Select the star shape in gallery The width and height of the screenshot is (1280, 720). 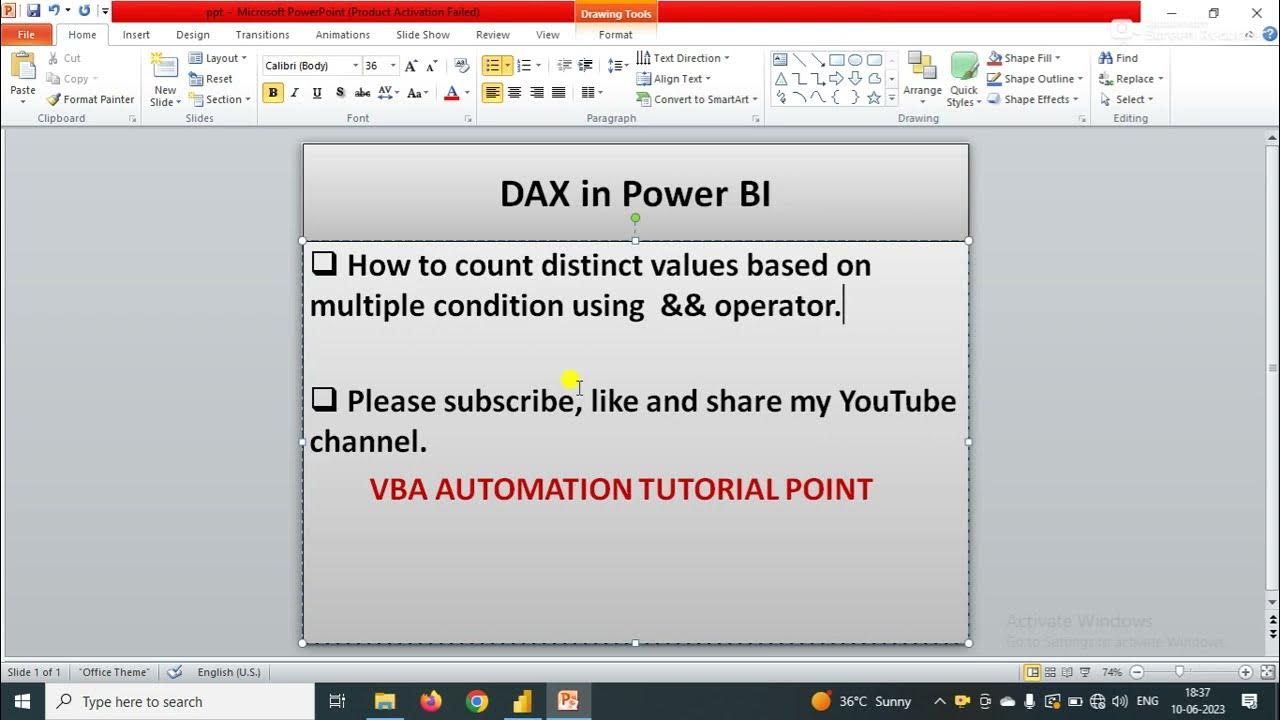point(874,97)
